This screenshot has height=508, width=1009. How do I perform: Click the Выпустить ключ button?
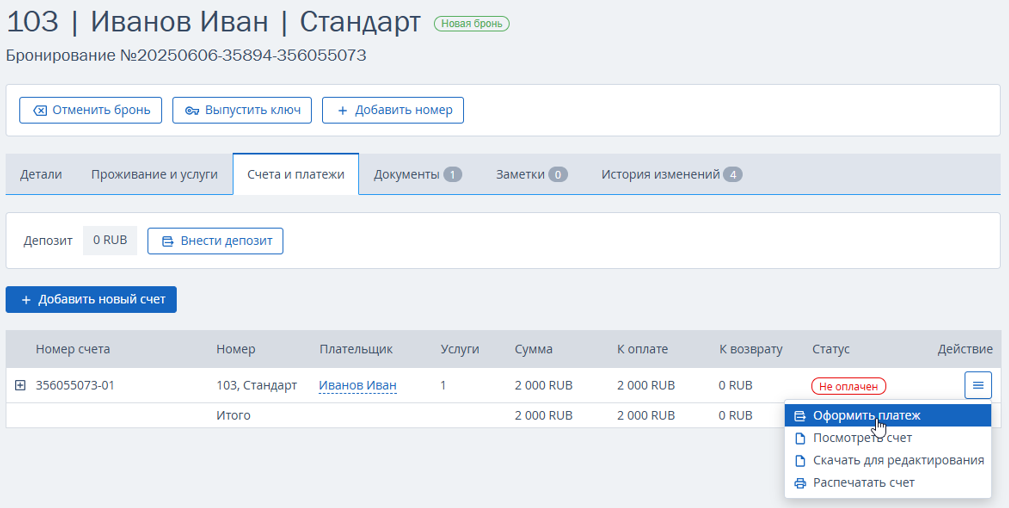(242, 110)
